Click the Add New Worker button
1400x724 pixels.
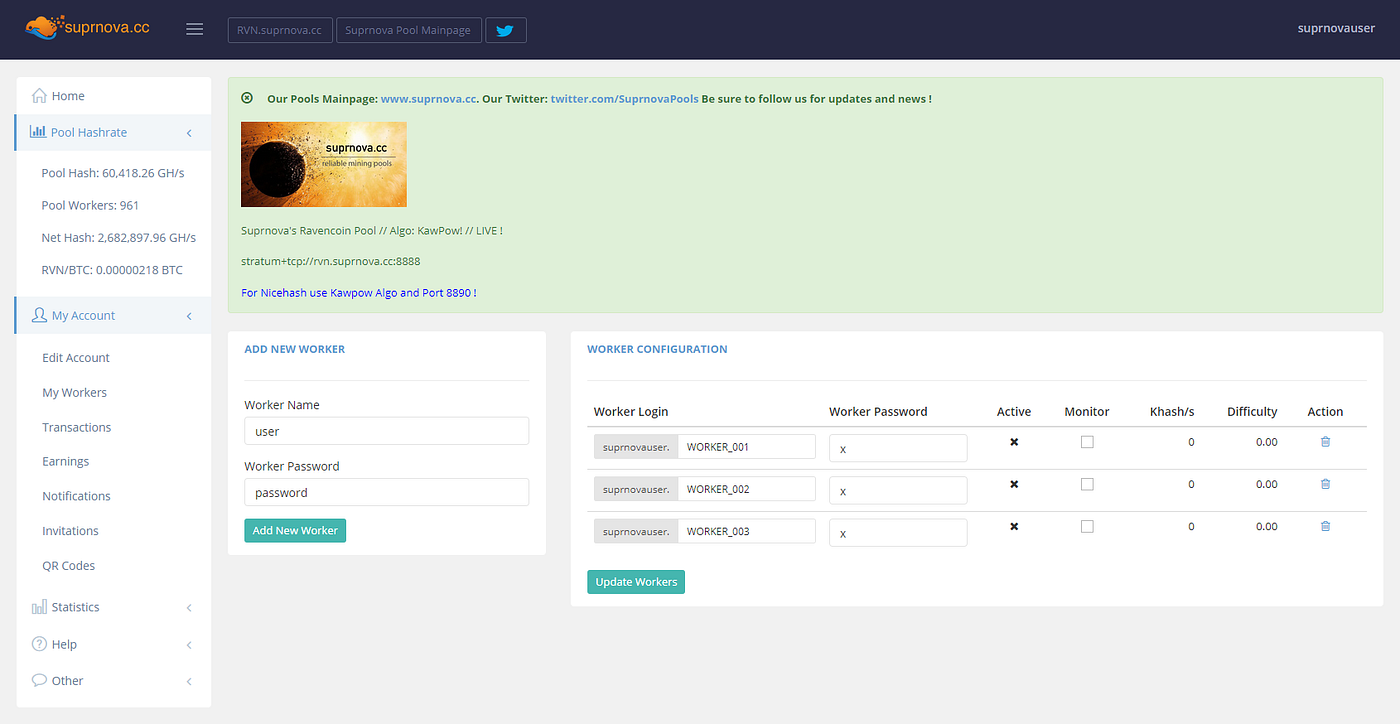(295, 530)
